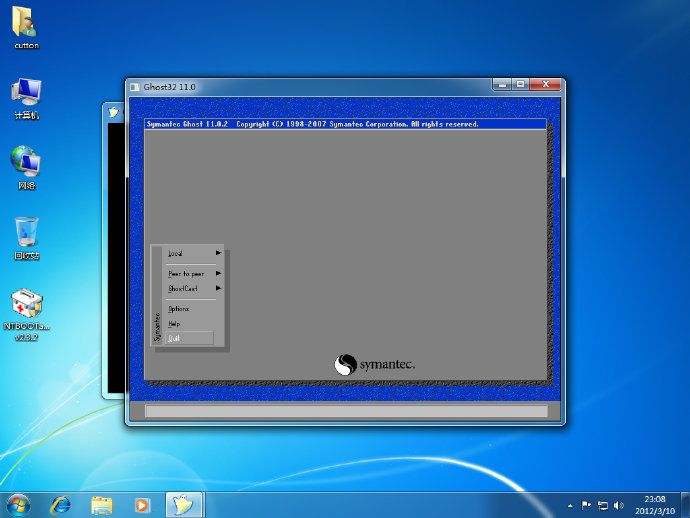Expand the Local submenu arrow
690x518 pixels.
[x=218, y=253]
